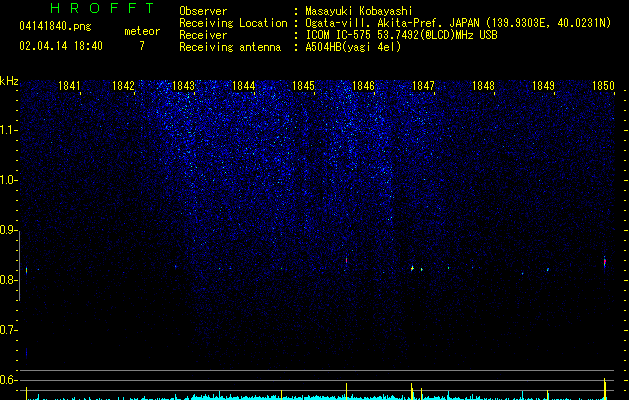Click the Receiving Location label

(233, 23)
